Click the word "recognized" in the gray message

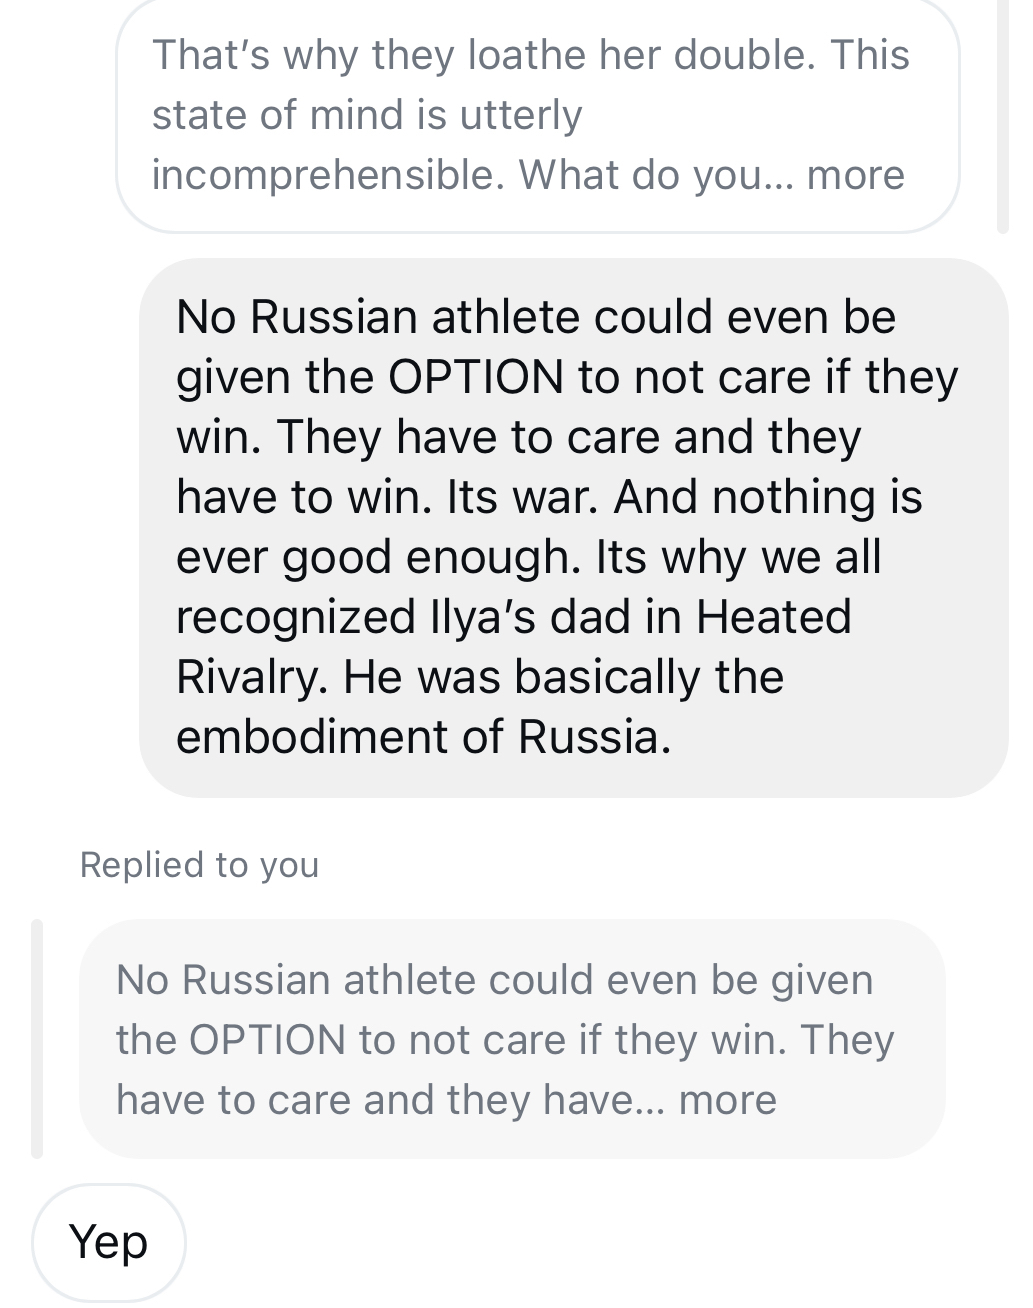(294, 617)
